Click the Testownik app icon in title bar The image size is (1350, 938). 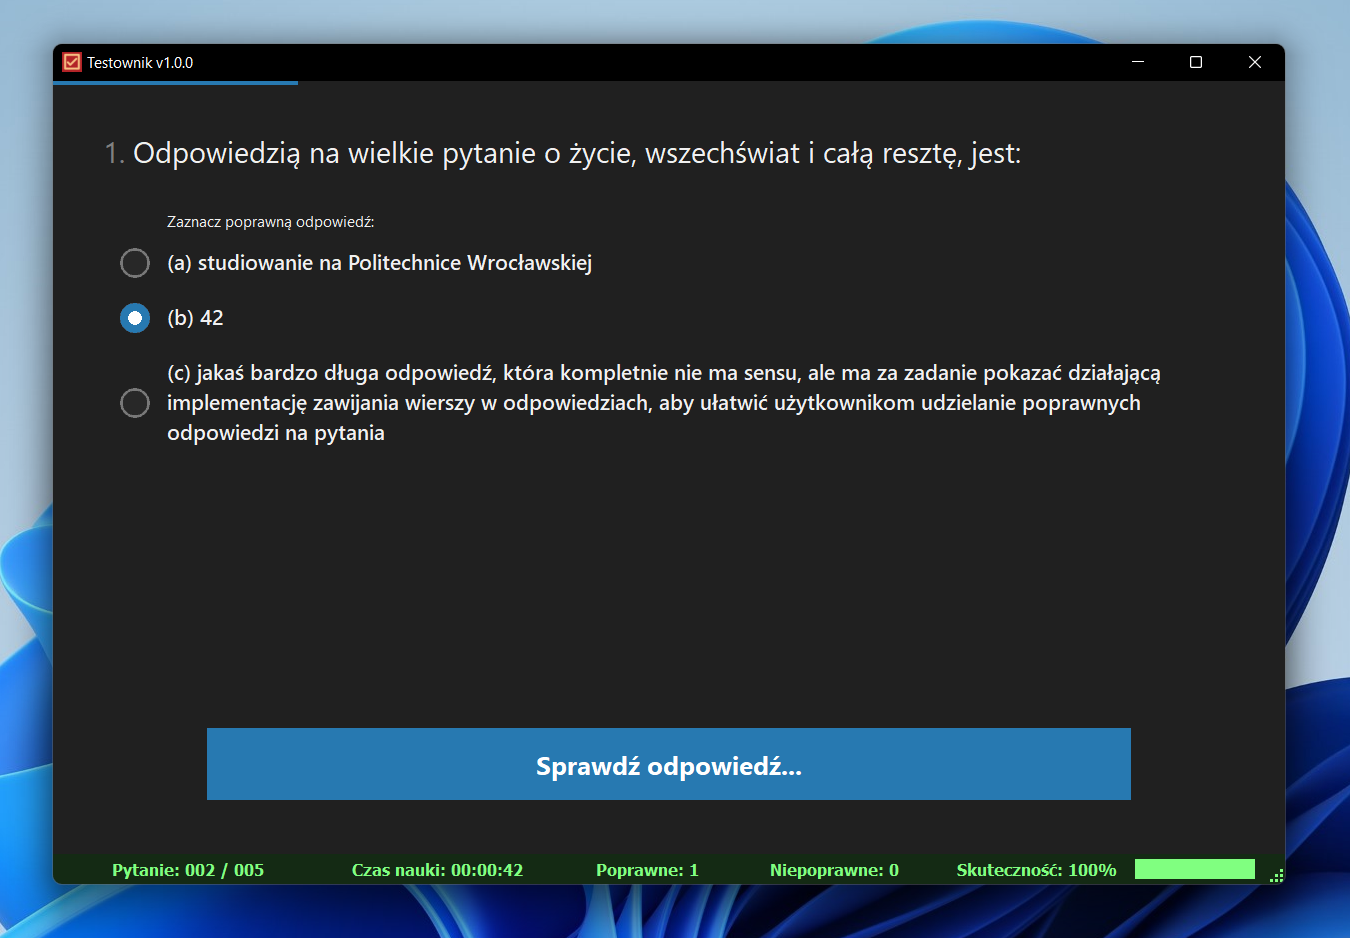pos(72,62)
